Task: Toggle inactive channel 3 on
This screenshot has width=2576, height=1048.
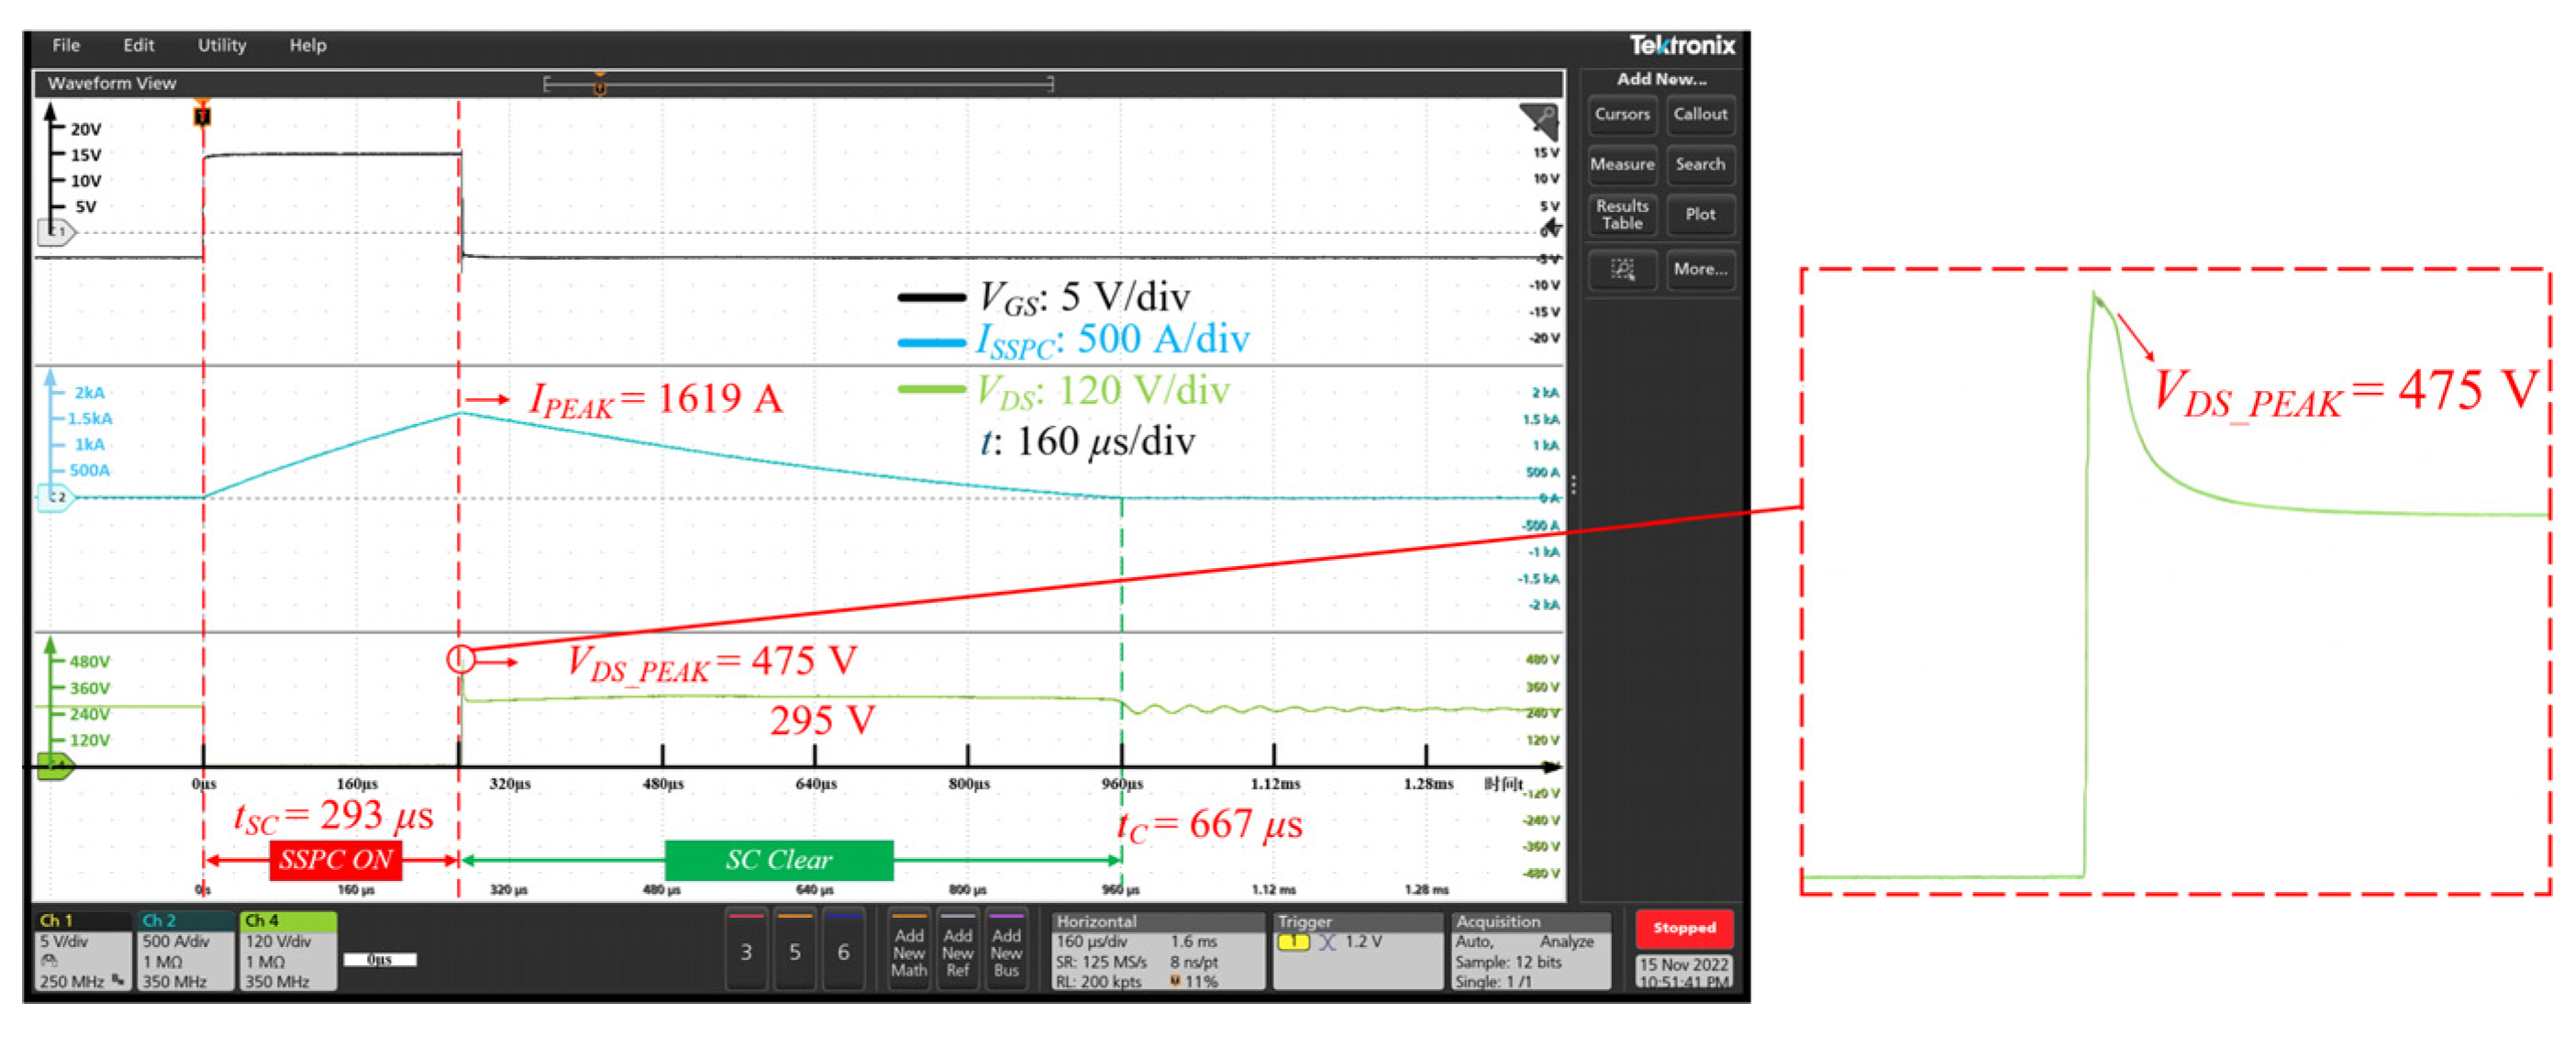Action: 746,951
